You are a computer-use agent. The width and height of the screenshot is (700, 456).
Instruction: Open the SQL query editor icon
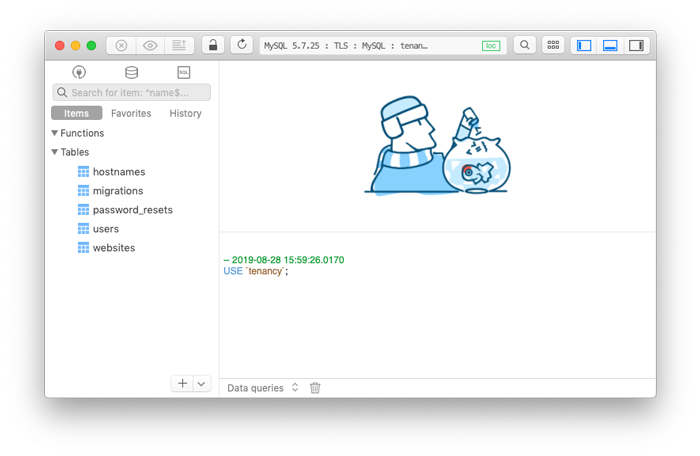(183, 72)
